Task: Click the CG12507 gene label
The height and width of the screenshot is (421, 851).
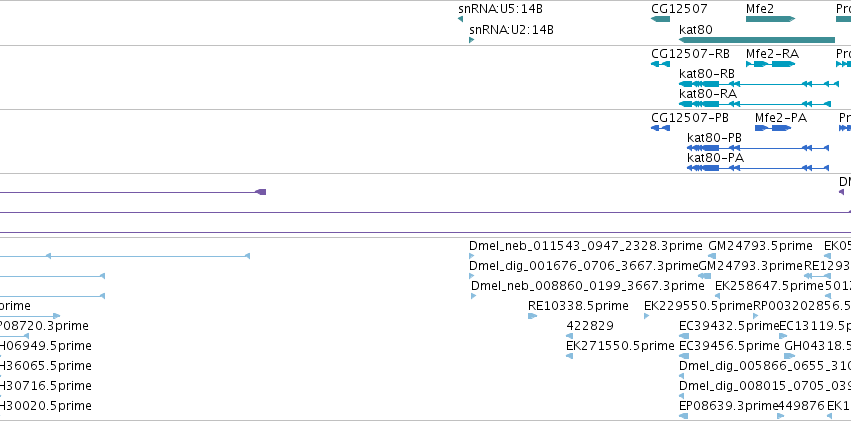Action: (679, 9)
